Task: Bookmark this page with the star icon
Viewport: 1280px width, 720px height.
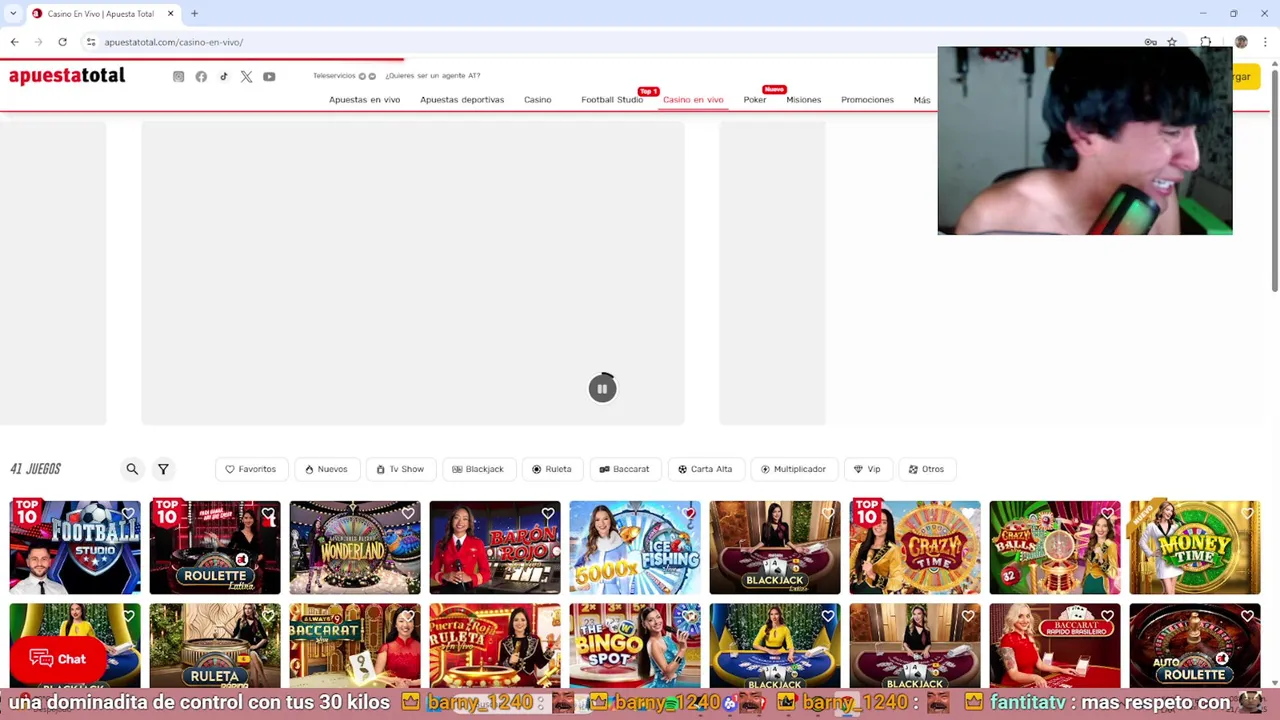Action: [x=1172, y=42]
